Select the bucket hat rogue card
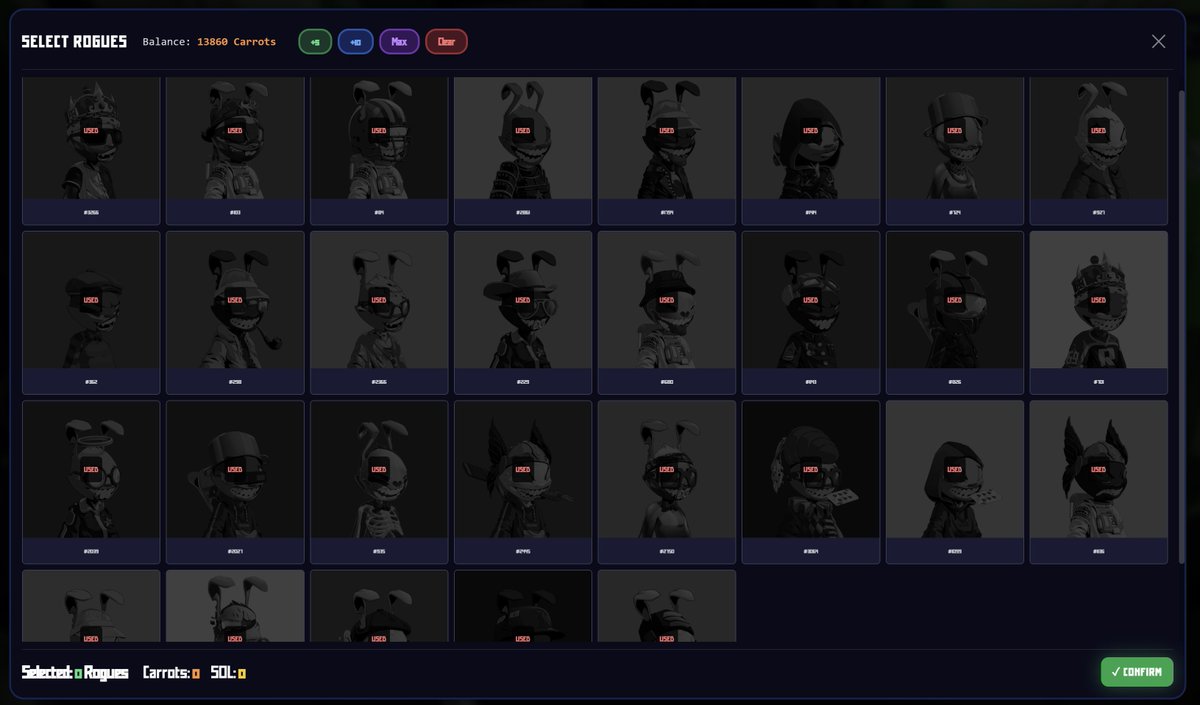Viewport: 1200px width, 705px height. pyautogui.click(x=667, y=313)
